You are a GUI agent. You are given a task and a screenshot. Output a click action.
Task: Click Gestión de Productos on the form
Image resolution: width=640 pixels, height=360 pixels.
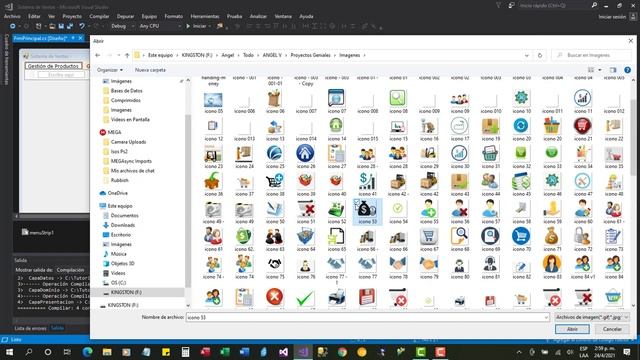53,66
